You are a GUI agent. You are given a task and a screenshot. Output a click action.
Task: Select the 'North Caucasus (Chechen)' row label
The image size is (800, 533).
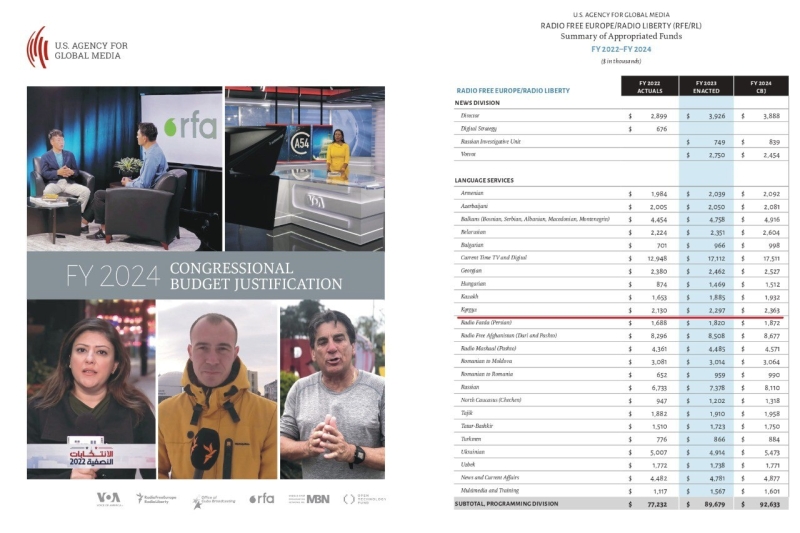(490, 400)
